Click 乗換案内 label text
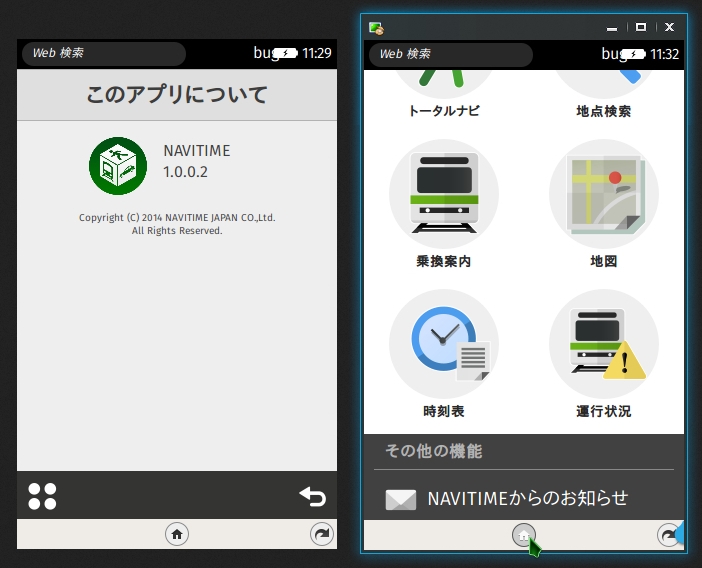 pos(444,261)
